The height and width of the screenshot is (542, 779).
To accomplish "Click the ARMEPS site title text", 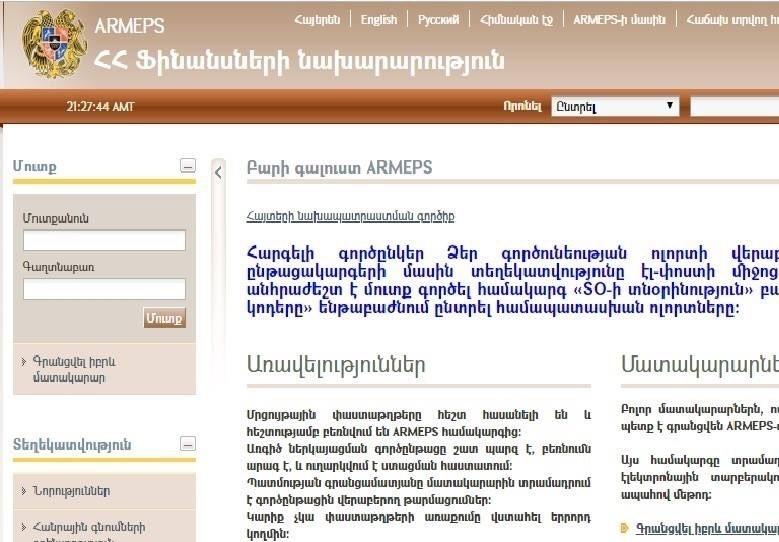I will [129, 26].
